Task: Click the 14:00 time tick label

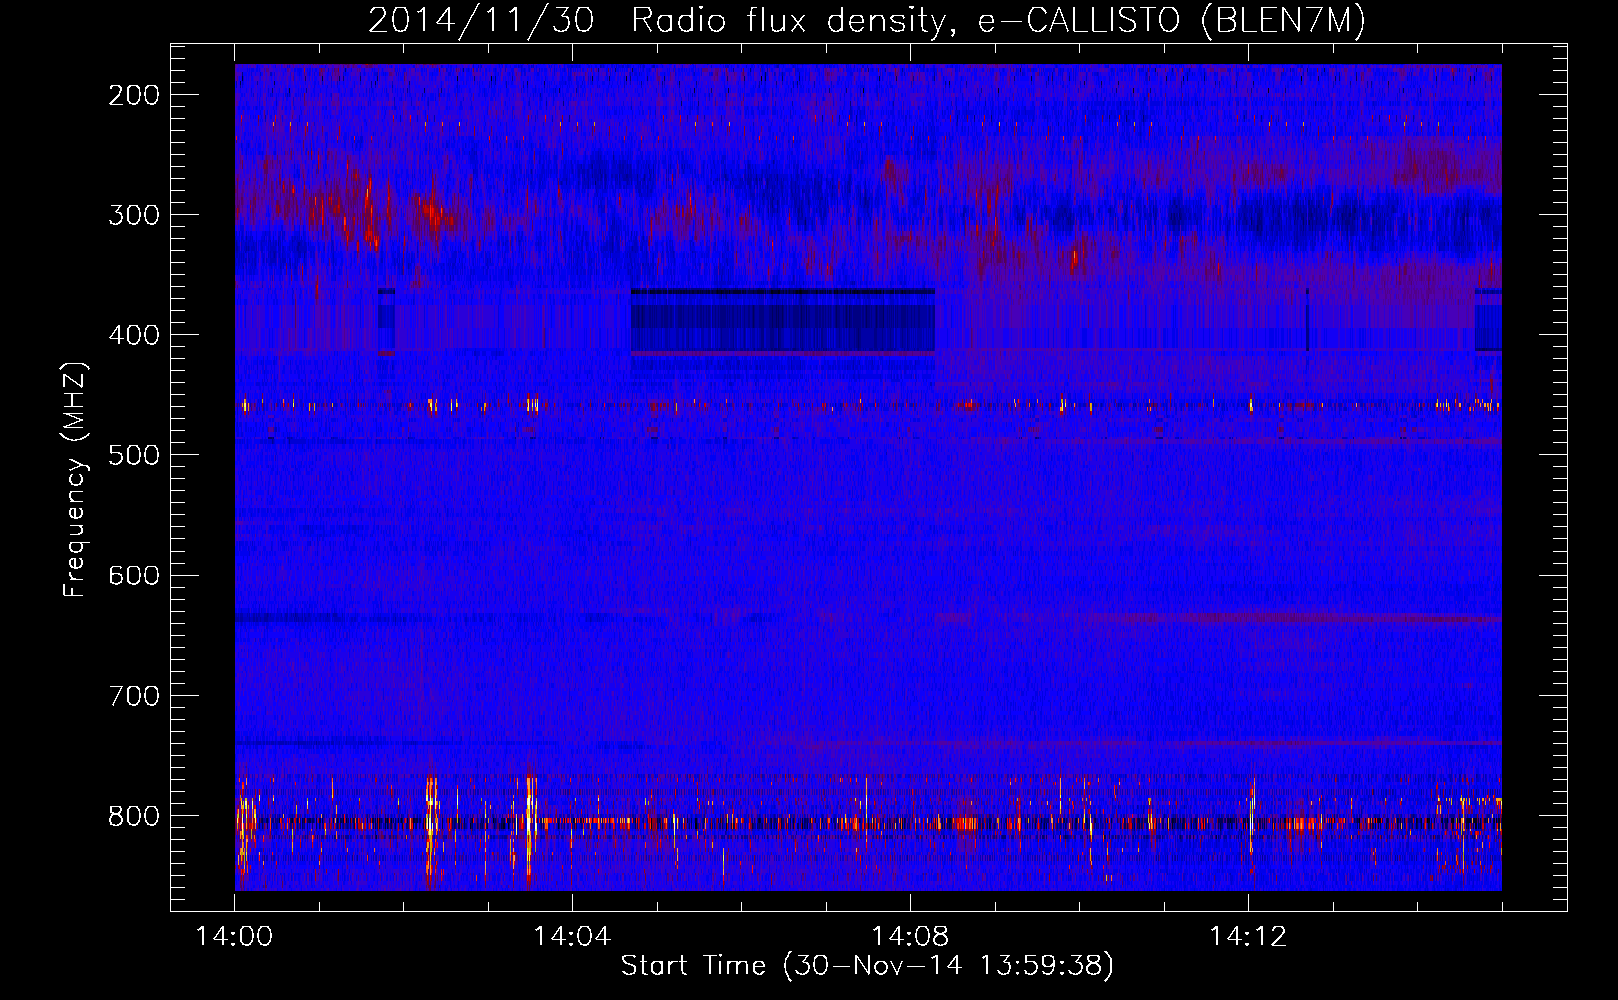Action: [234, 937]
